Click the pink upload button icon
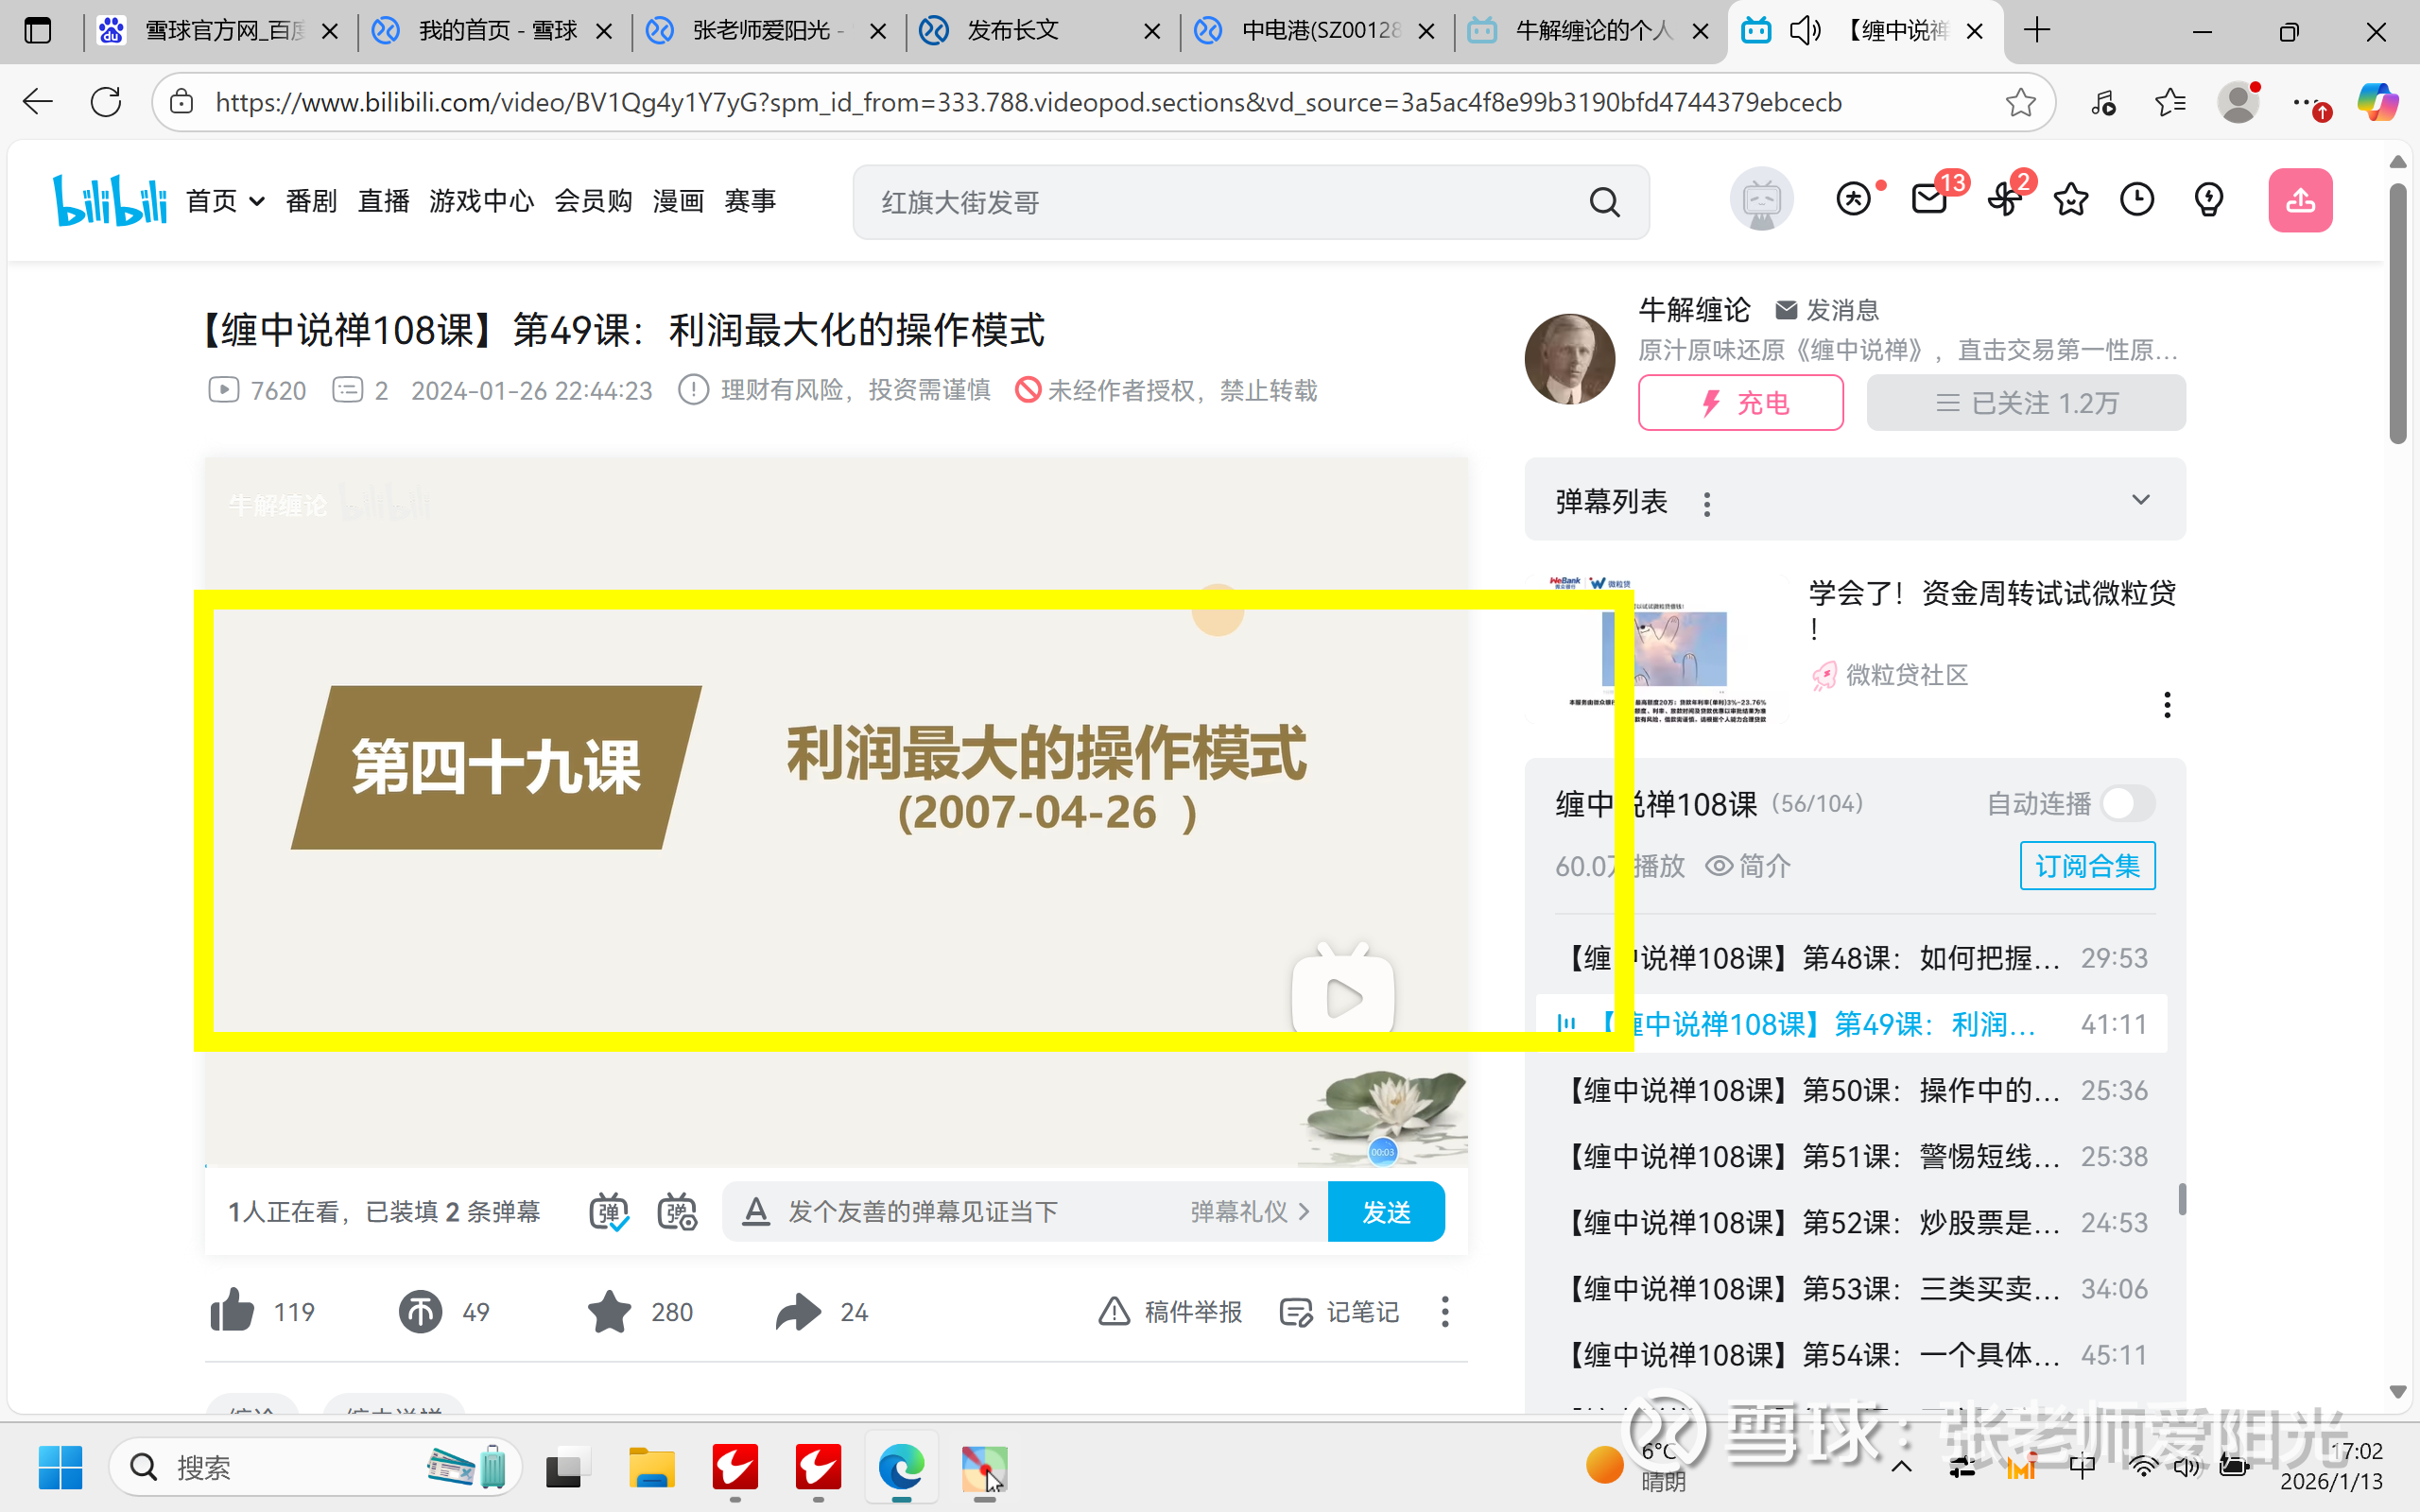Image resolution: width=2420 pixels, height=1512 pixels. (x=2299, y=201)
